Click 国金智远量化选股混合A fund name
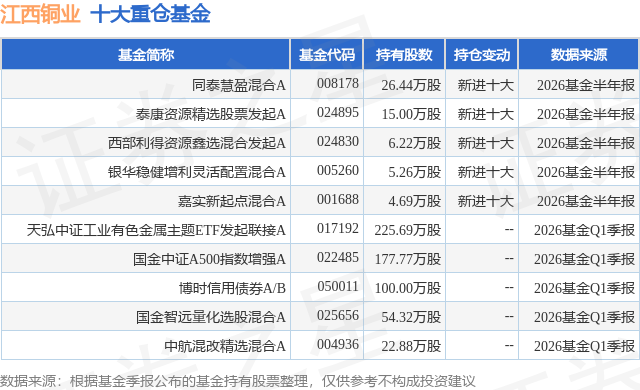Viewport: 640px width, 390px height. tap(211, 317)
